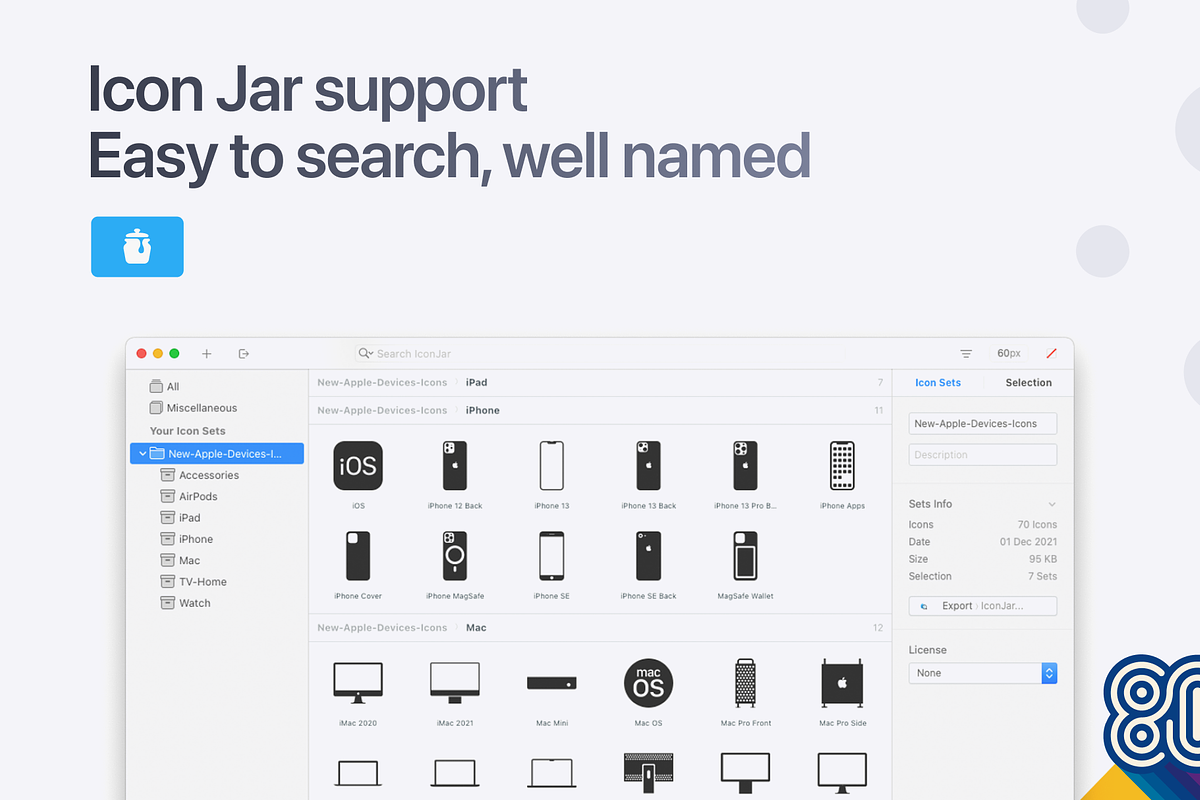Click the blue IconJar jar logo badge
The height and width of the screenshot is (800, 1200).
click(137, 247)
